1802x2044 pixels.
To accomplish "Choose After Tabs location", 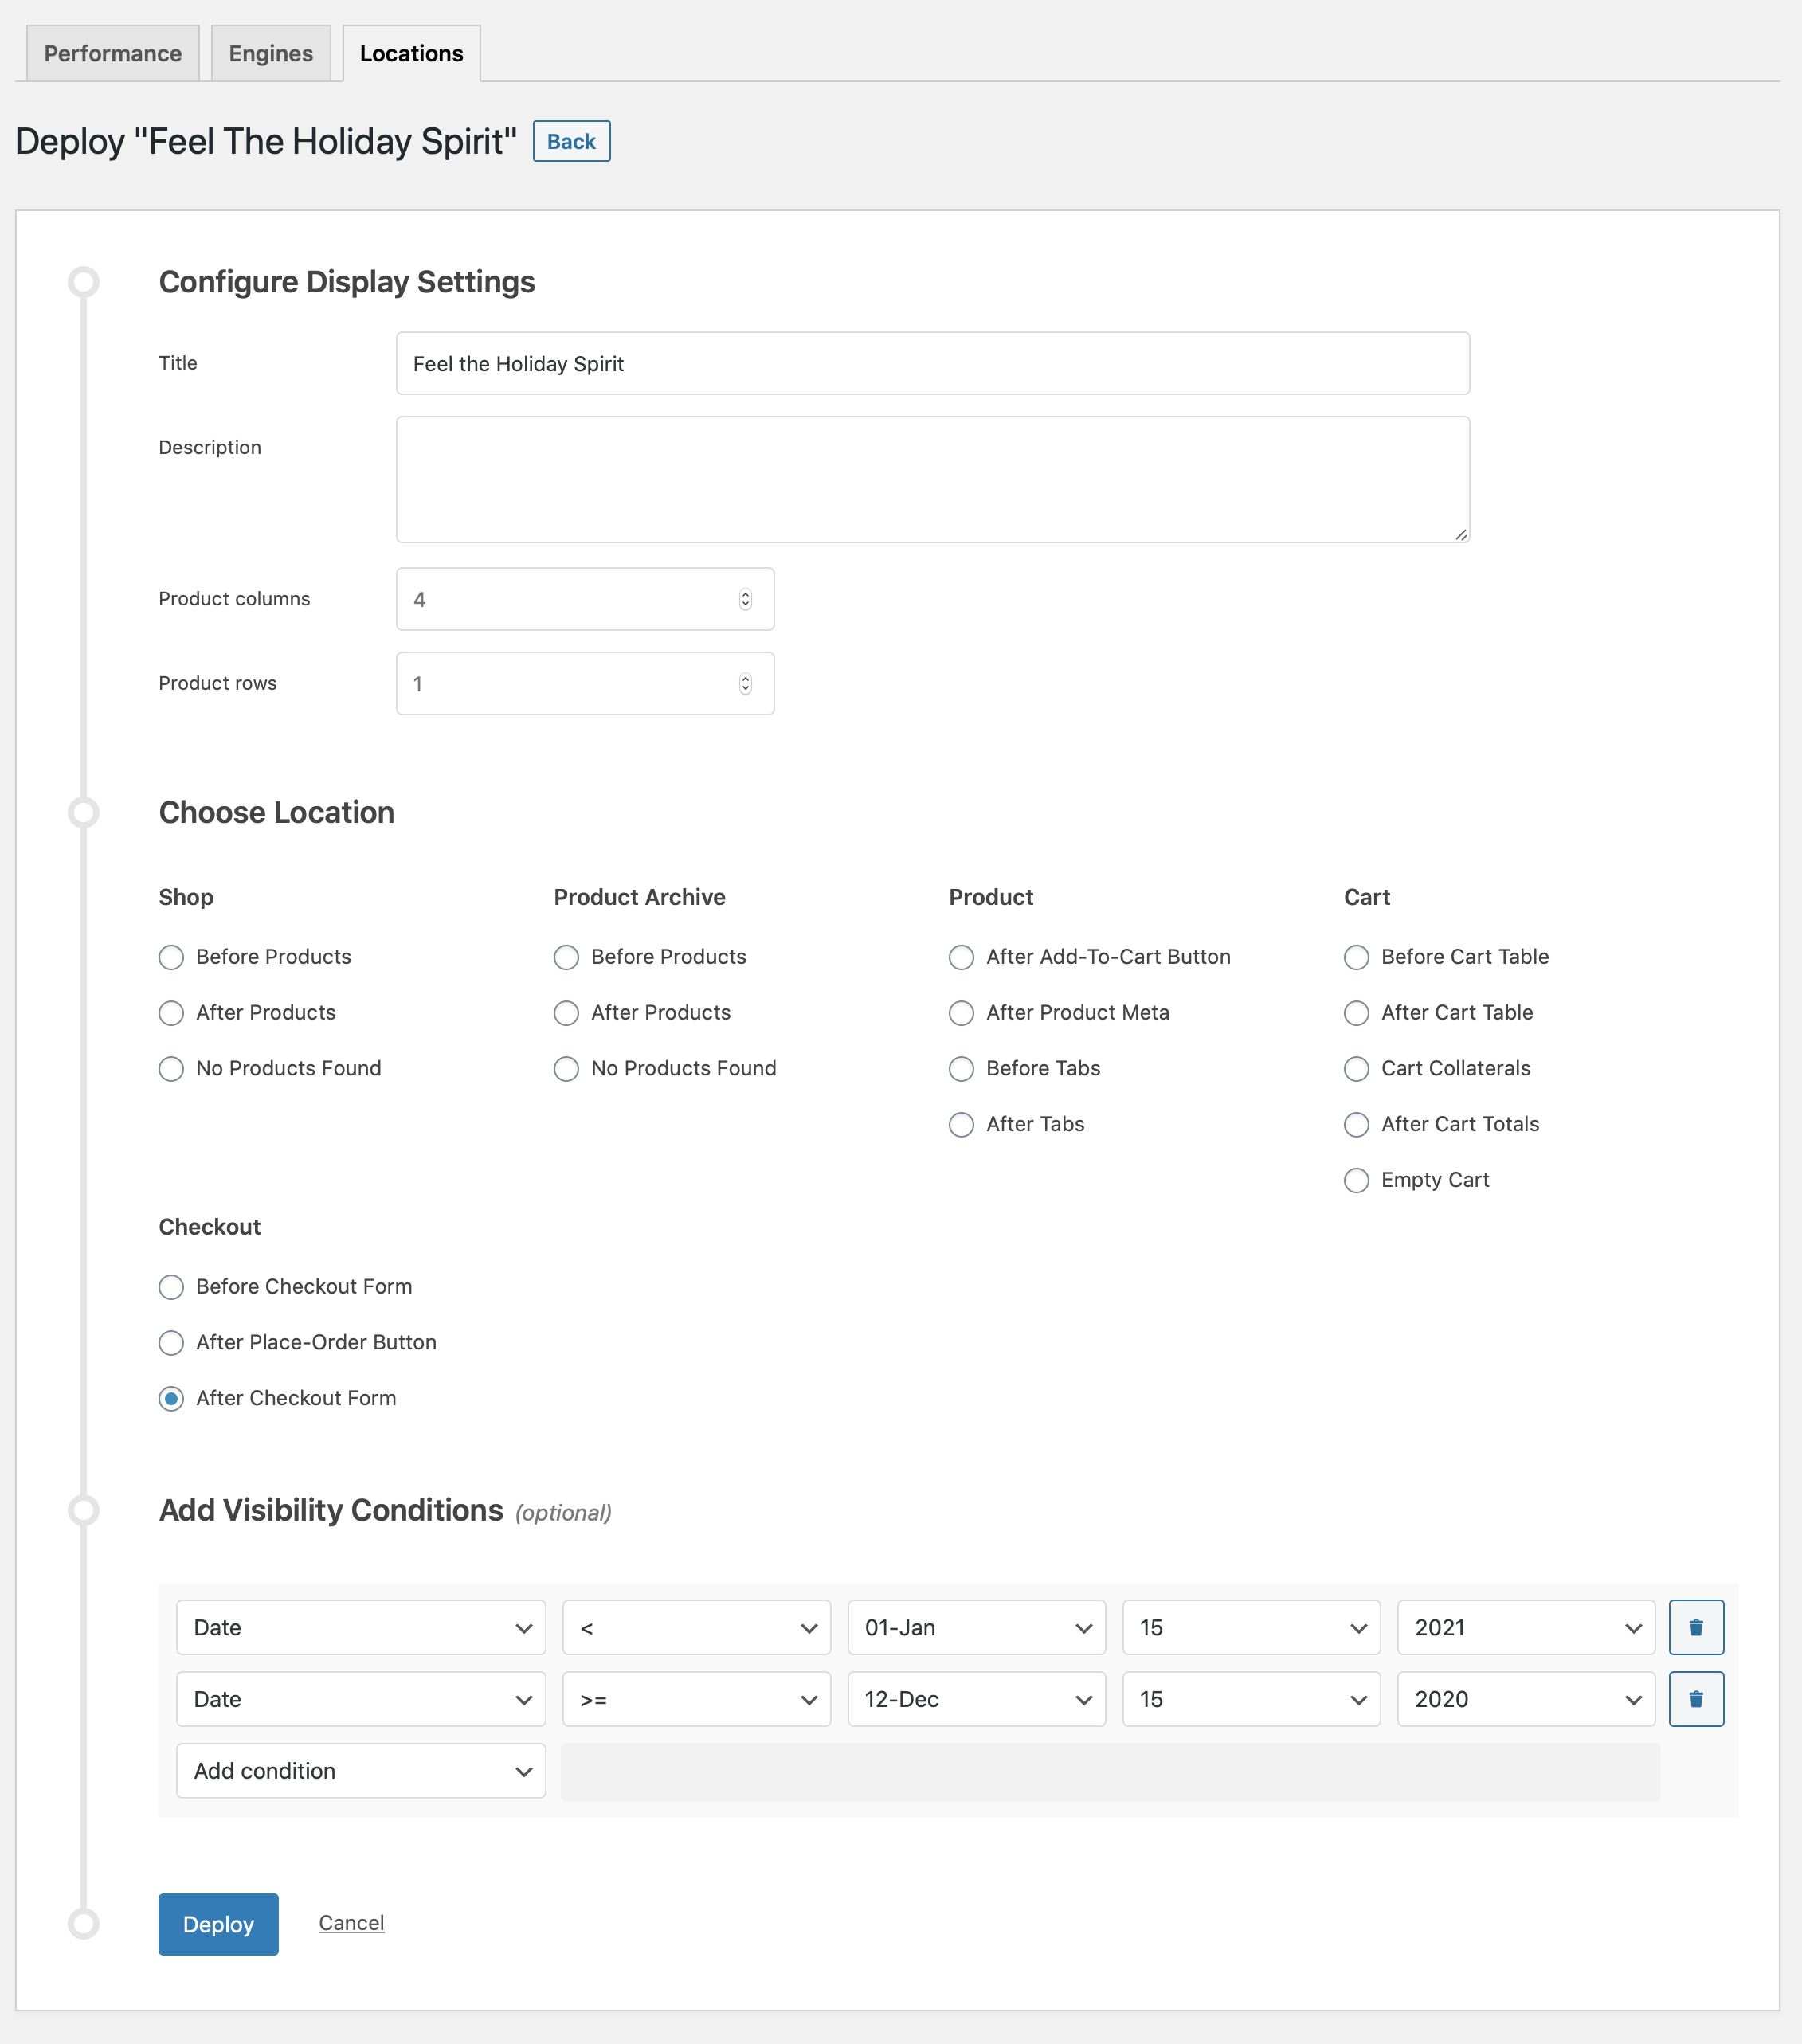I will coord(961,1125).
